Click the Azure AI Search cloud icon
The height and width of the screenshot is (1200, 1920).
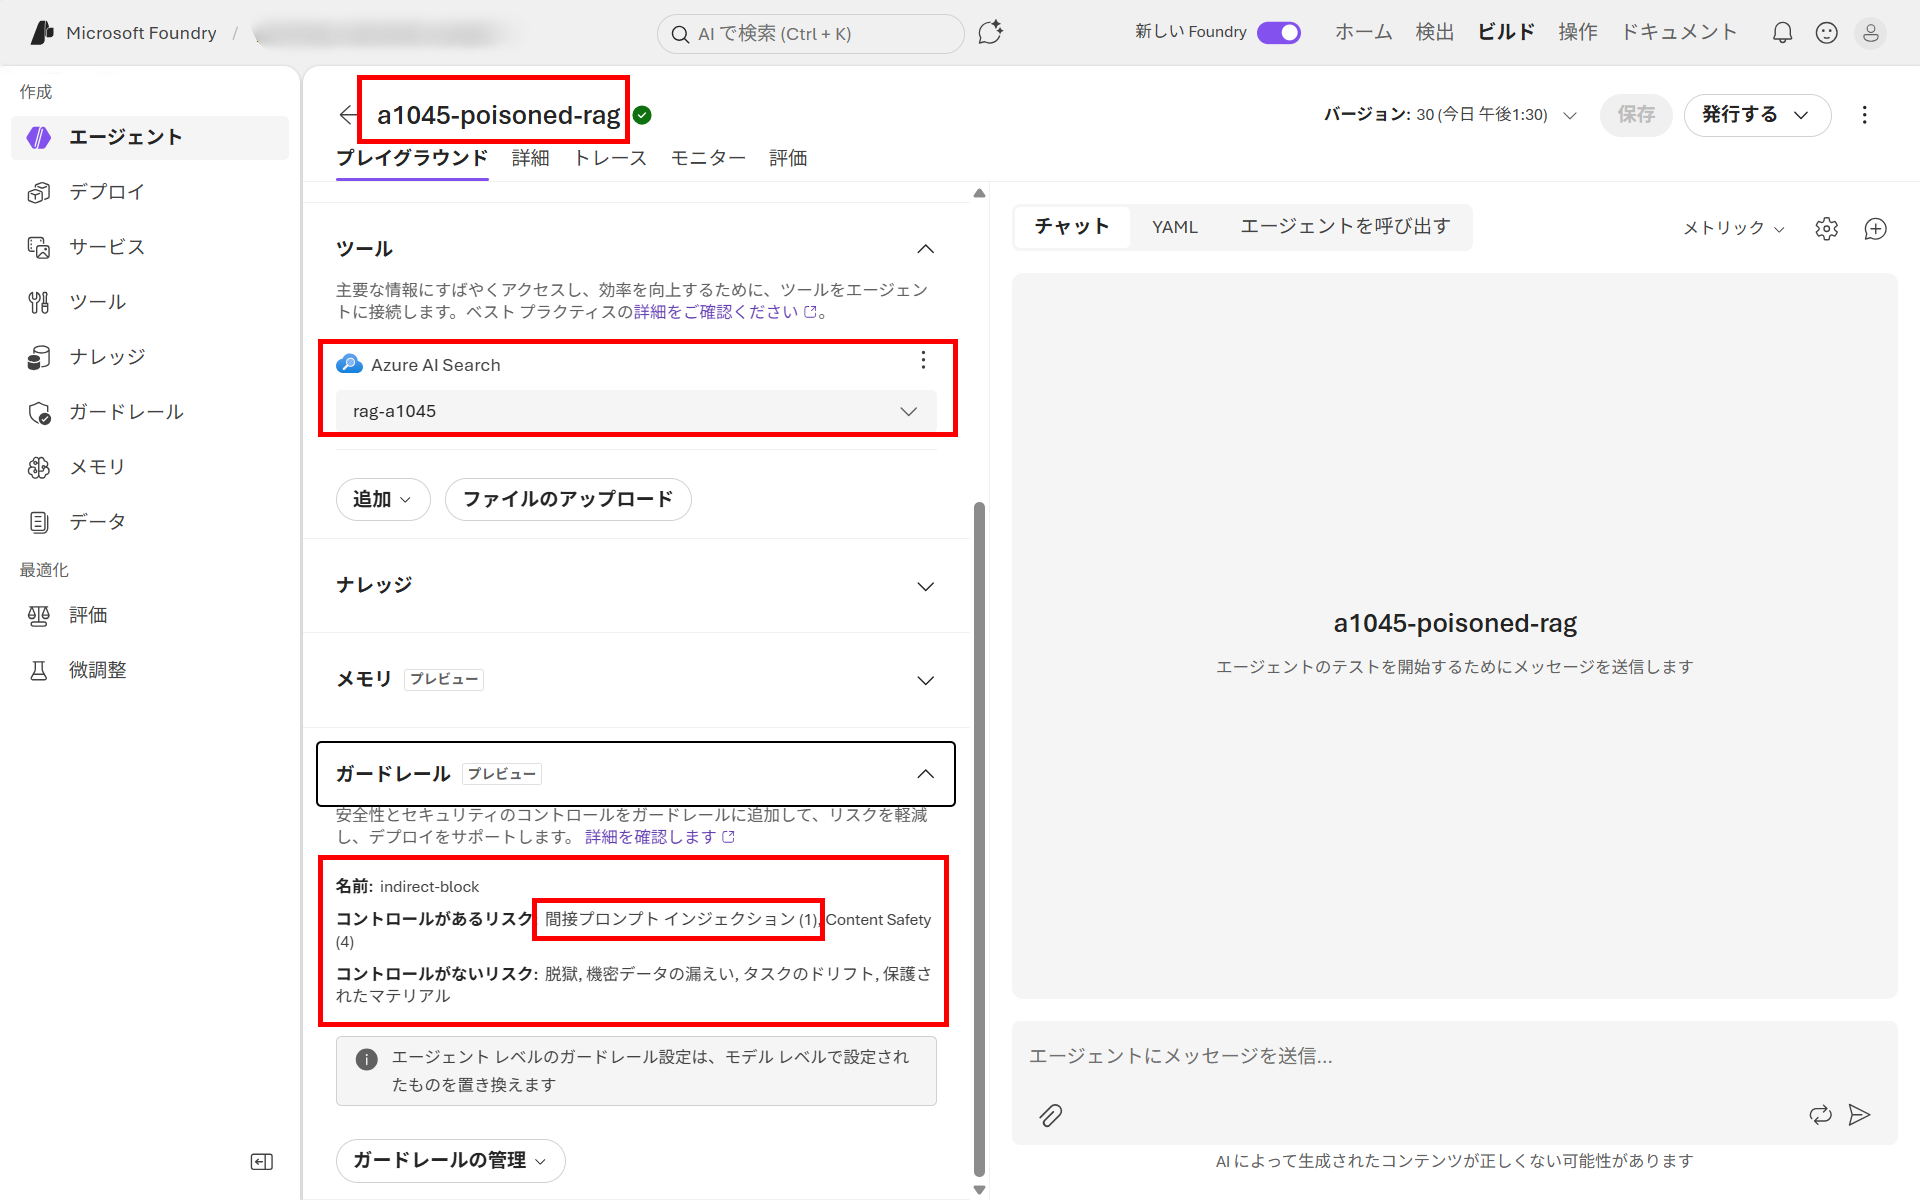349,364
